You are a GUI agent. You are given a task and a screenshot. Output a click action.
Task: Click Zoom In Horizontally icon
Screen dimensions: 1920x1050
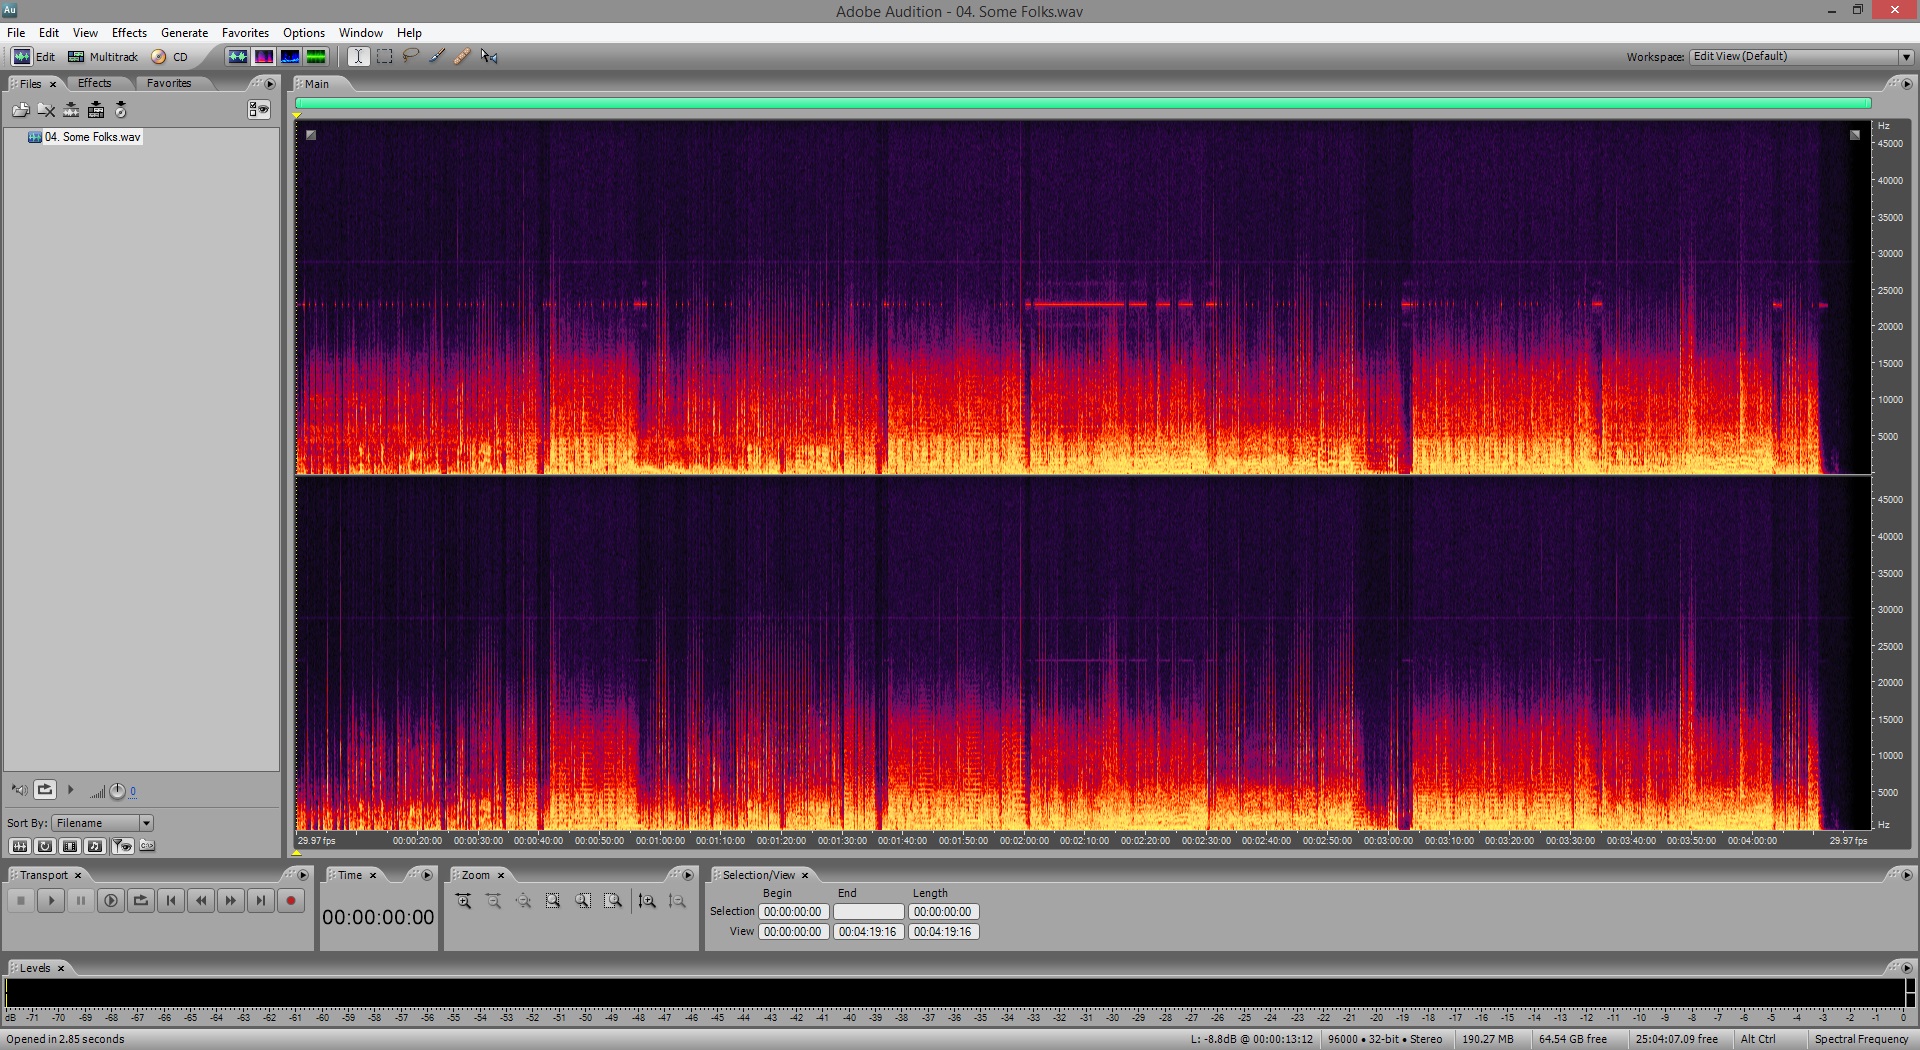pyautogui.click(x=464, y=901)
